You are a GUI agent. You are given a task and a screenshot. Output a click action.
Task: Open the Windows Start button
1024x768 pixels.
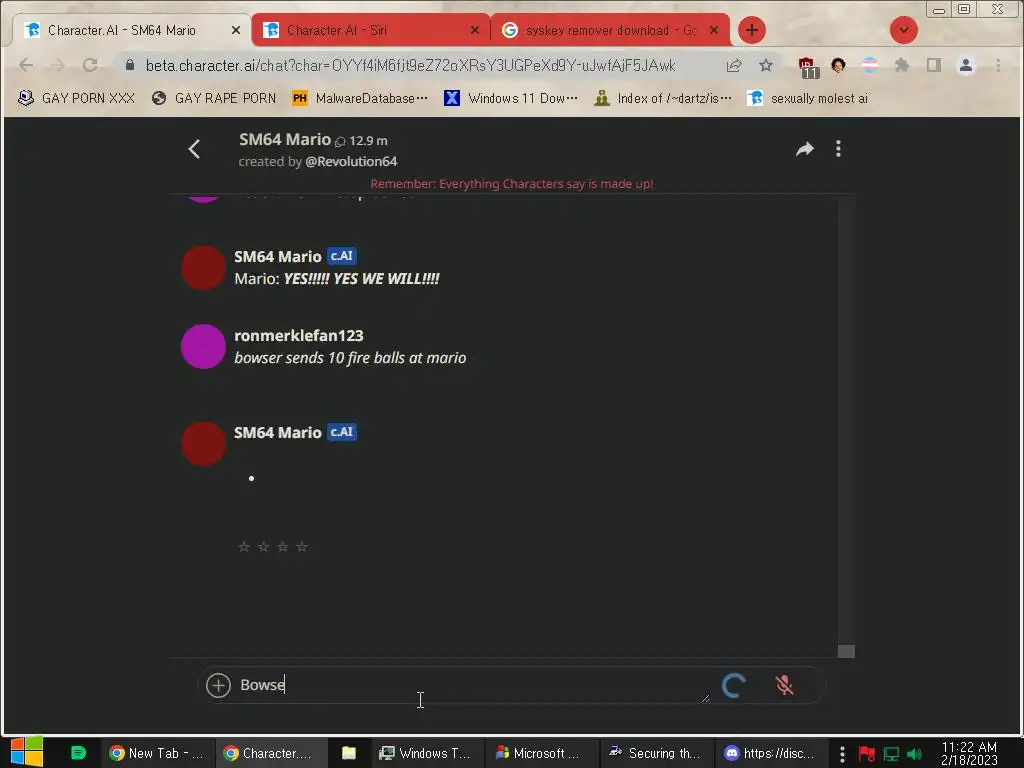(27, 752)
